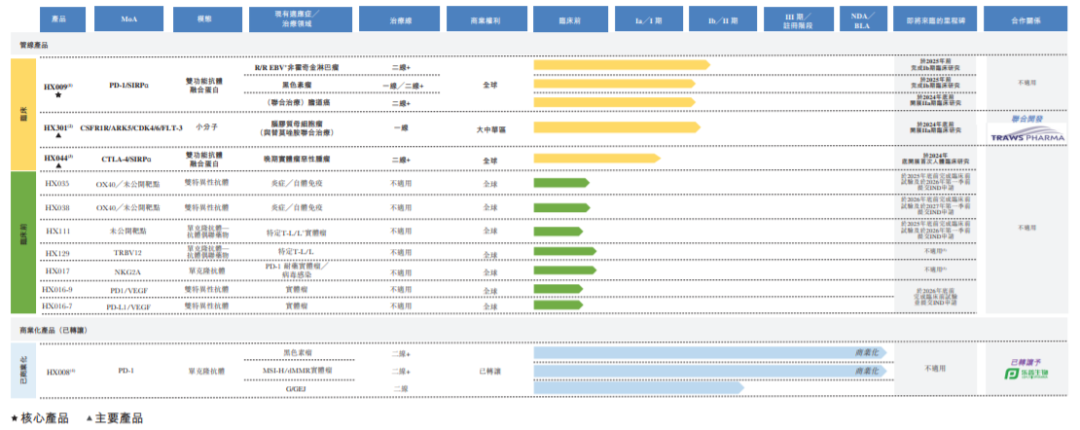Click the 核心產品 legend text

(45, 418)
